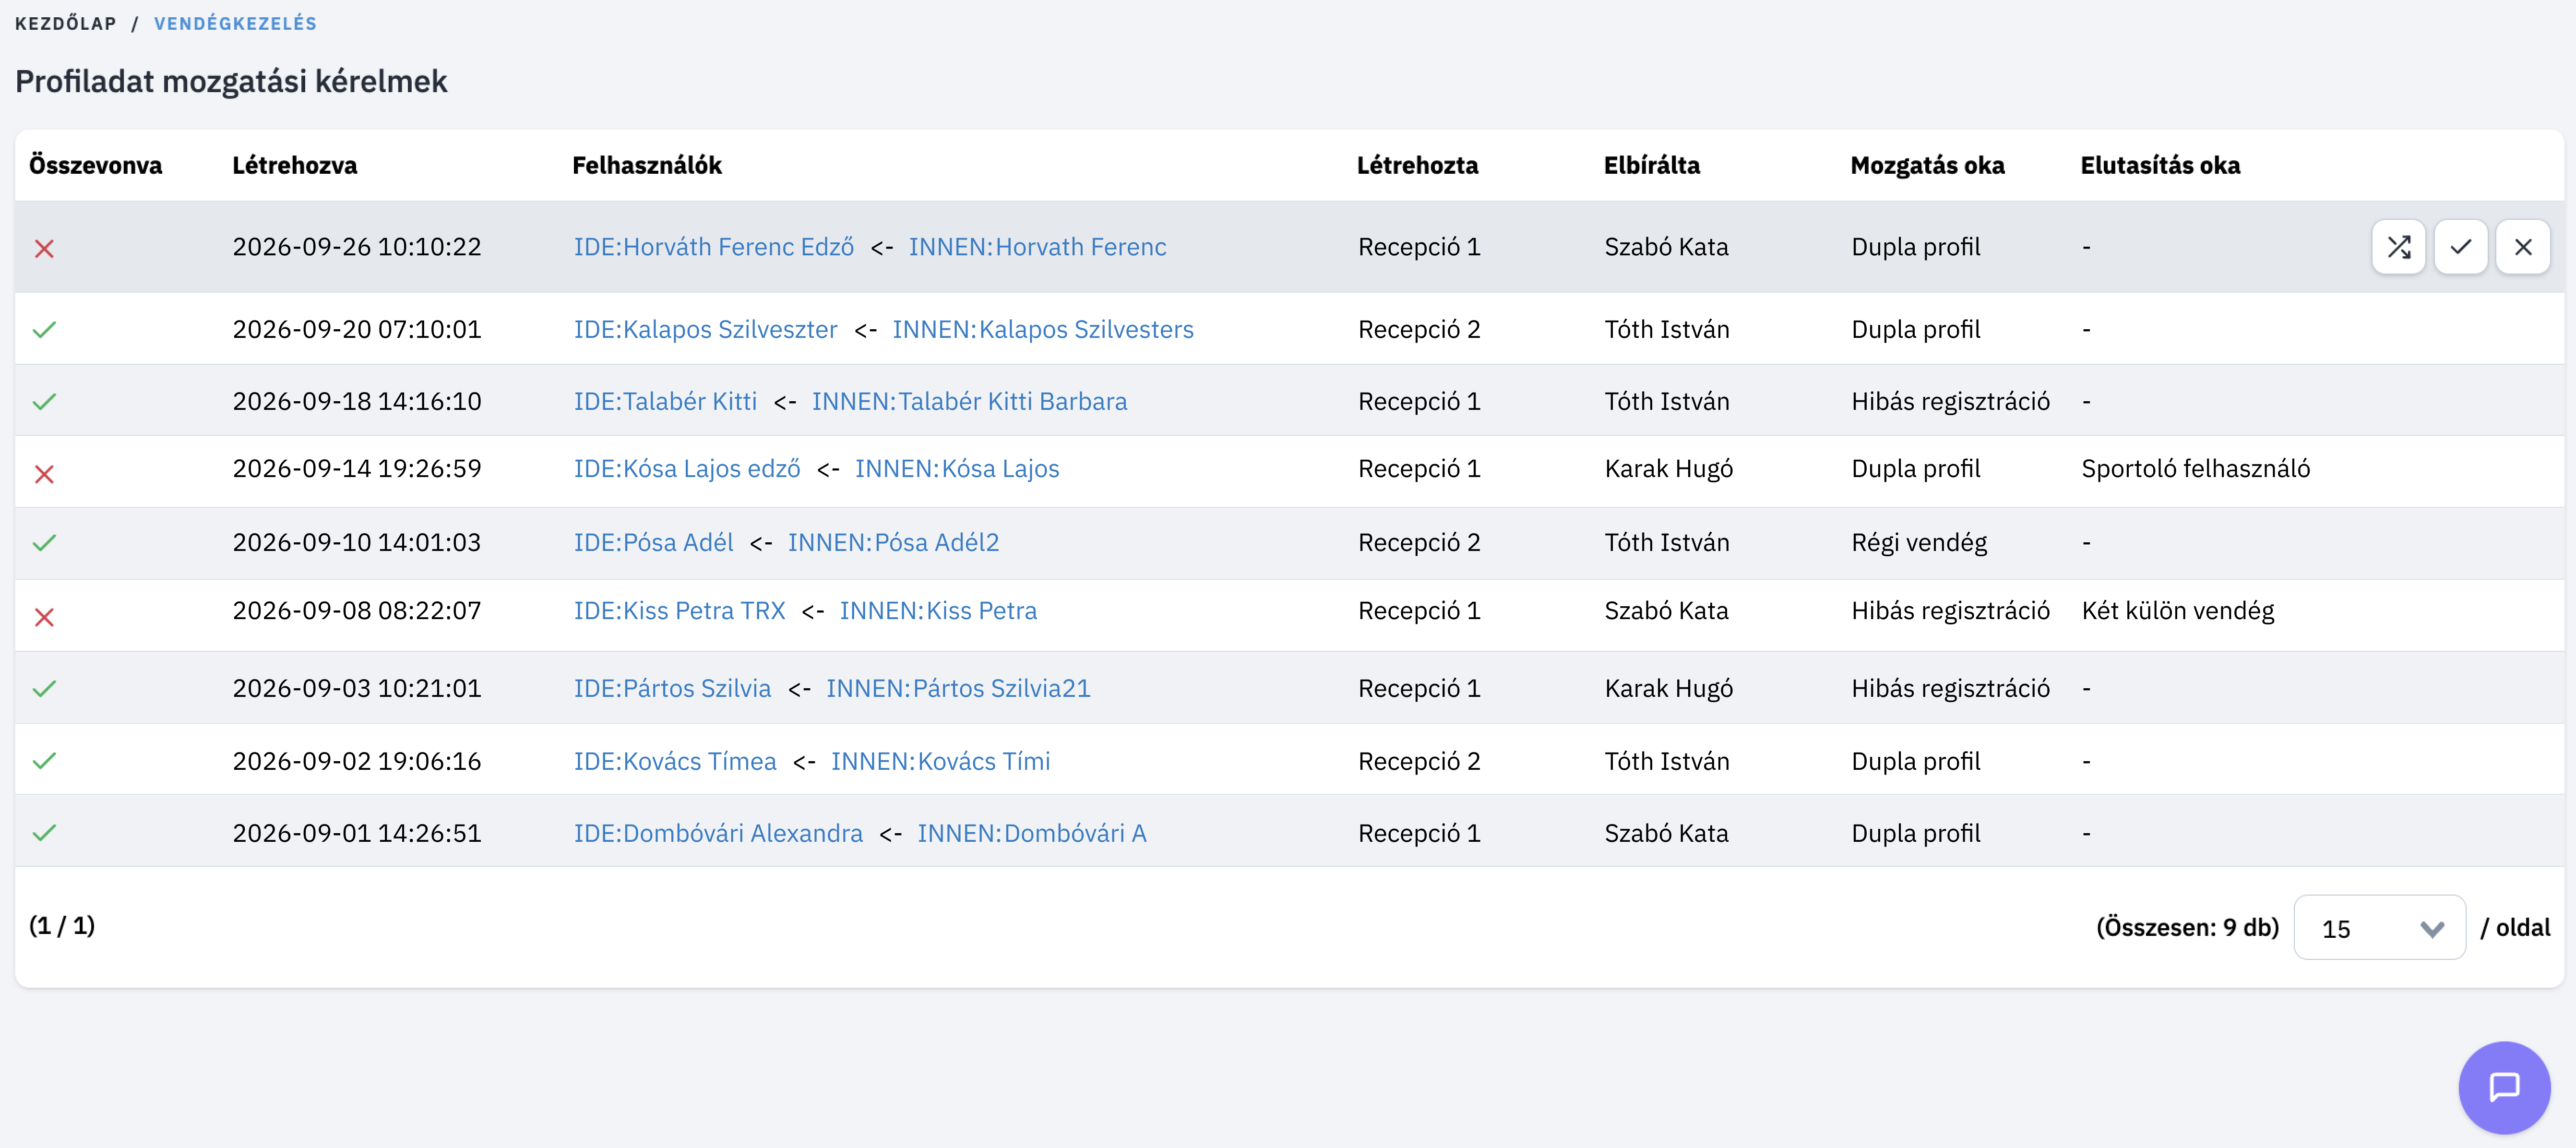Click green check status icon in Pártos Szilvia row
The image size is (2576, 1148).
click(x=44, y=688)
